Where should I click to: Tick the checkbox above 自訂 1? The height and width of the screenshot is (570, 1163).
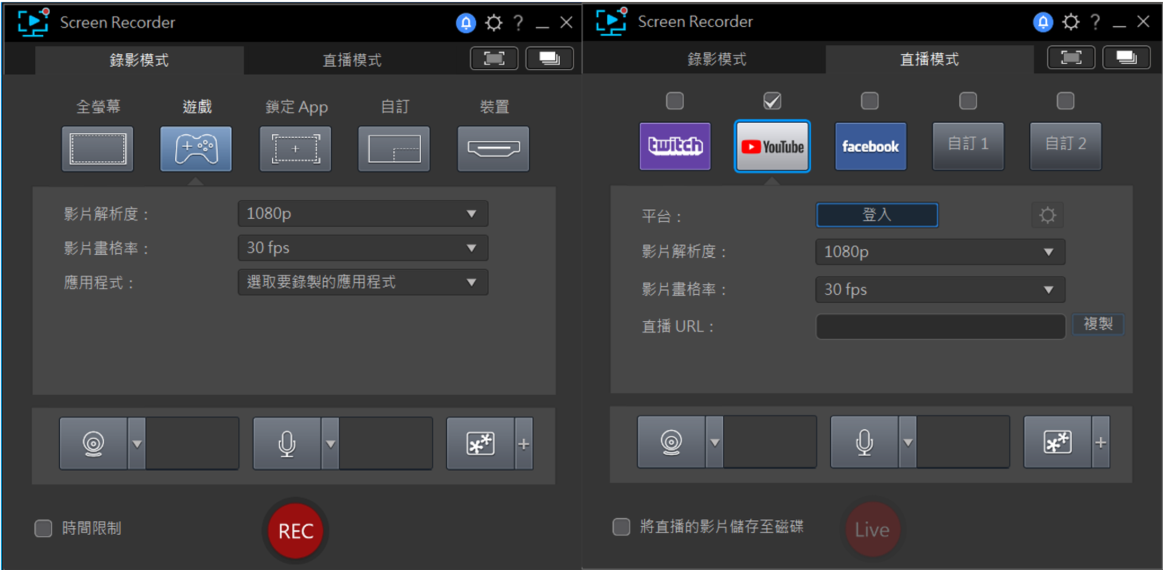[968, 99]
